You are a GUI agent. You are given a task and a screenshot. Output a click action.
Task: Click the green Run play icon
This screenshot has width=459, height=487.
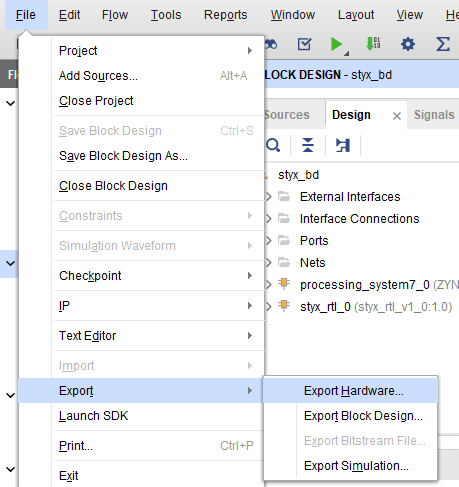337,44
